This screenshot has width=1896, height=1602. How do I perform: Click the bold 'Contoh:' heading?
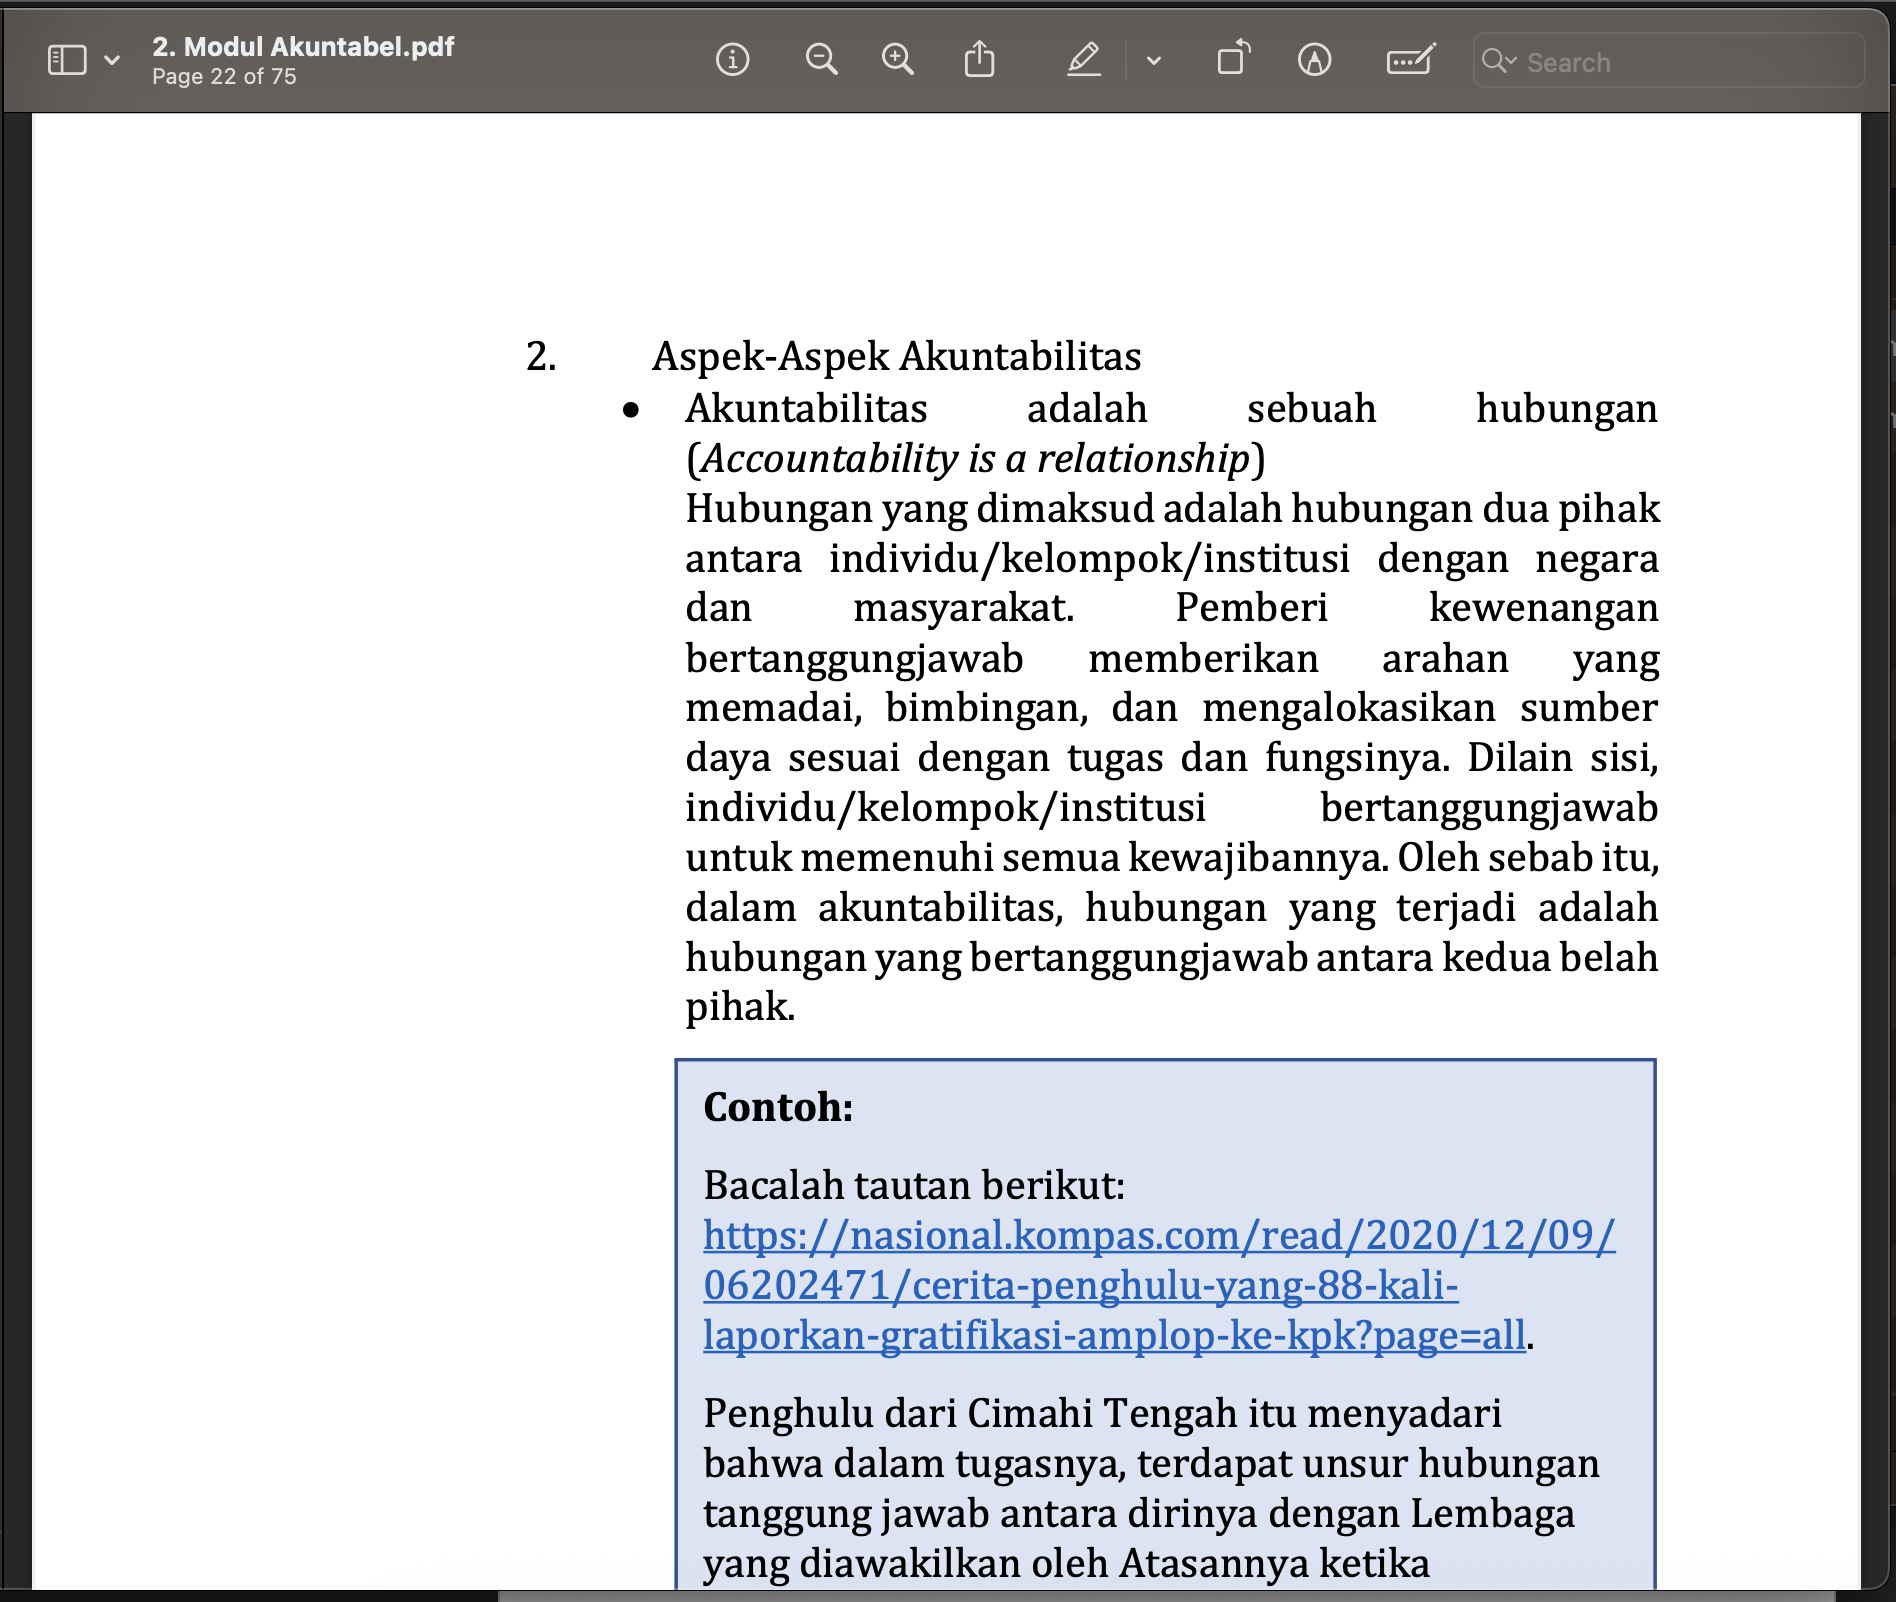[x=778, y=1108]
